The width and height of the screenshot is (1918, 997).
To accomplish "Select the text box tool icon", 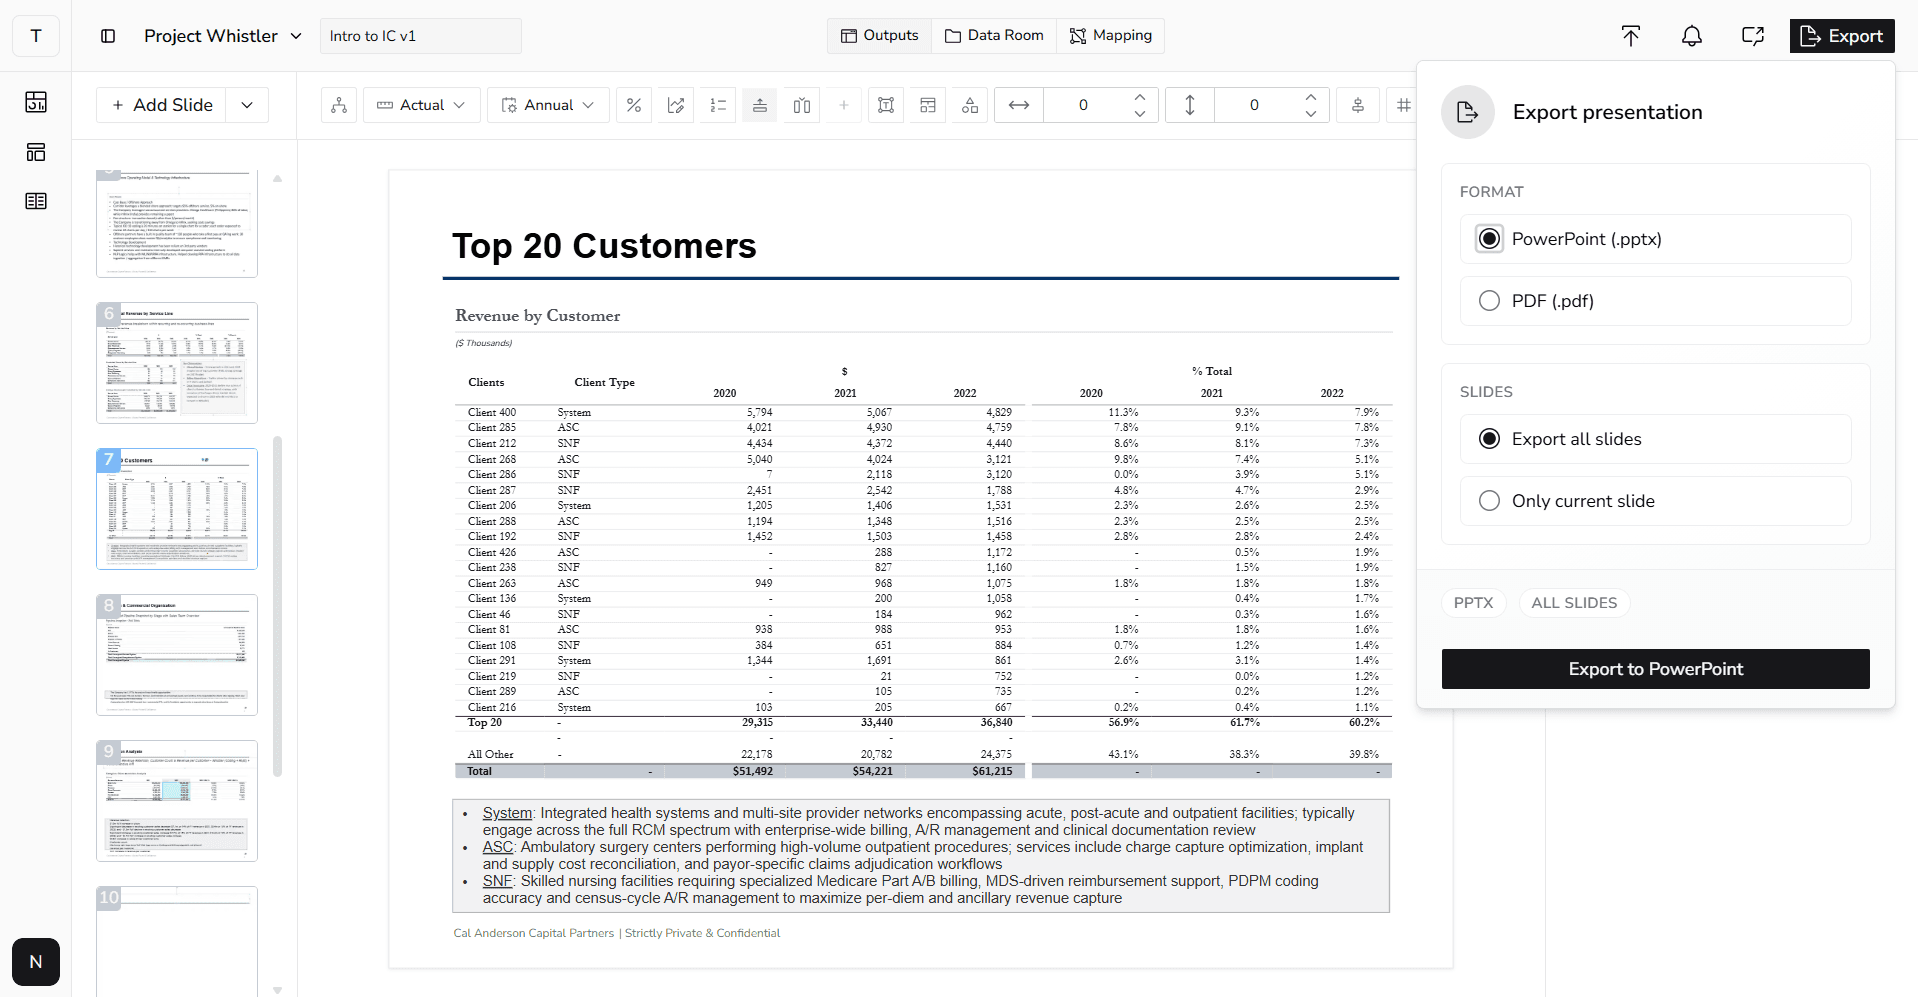I will pyautogui.click(x=885, y=105).
